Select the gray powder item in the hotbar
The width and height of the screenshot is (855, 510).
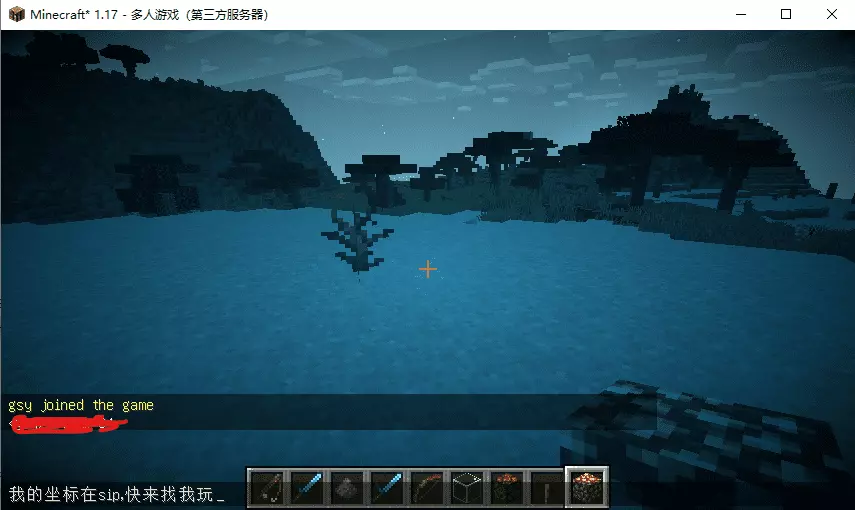pyautogui.click(x=347, y=487)
